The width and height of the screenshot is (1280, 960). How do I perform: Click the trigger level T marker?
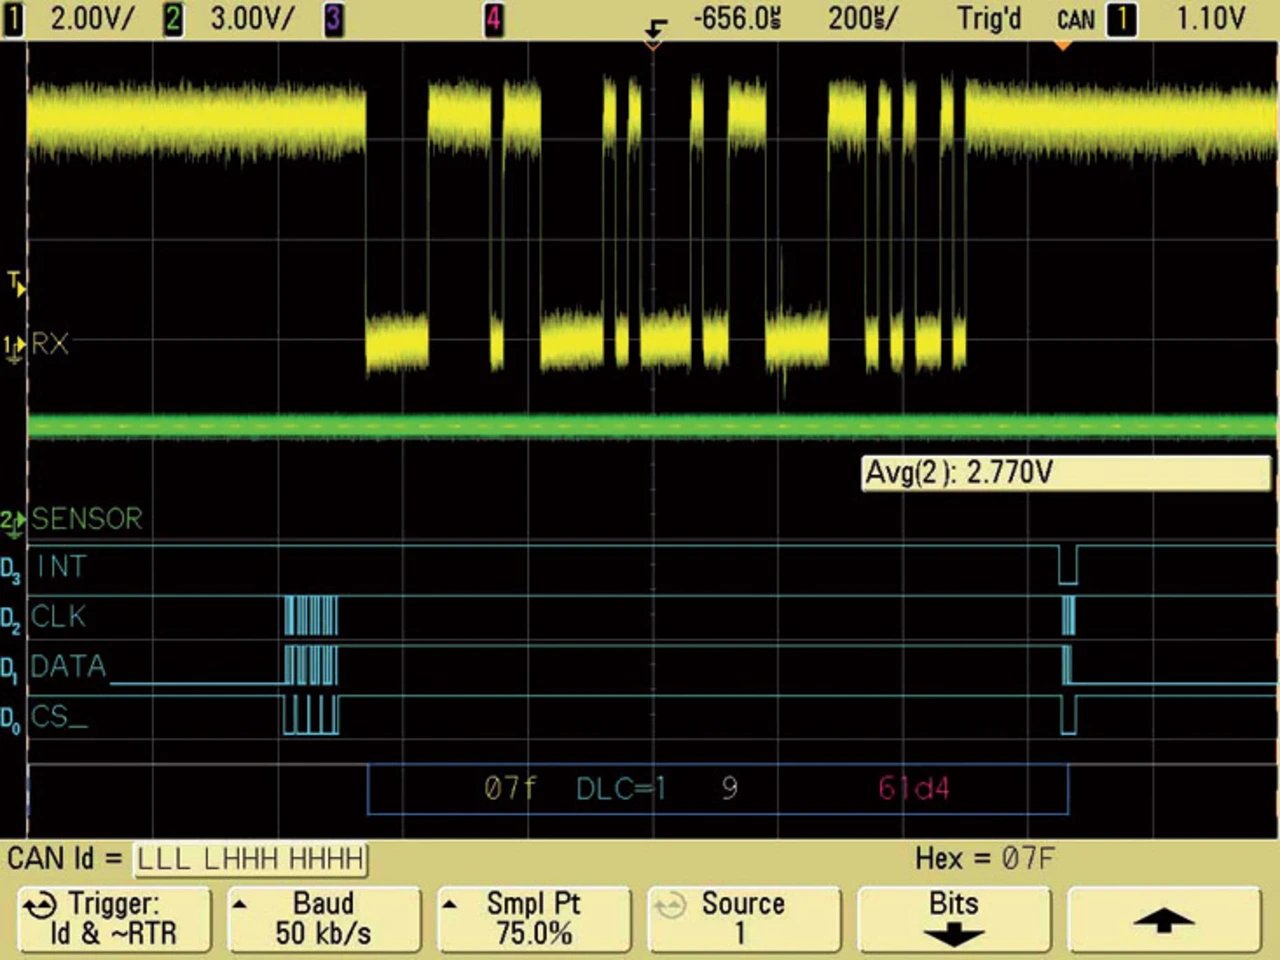pyautogui.click(x=15, y=283)
